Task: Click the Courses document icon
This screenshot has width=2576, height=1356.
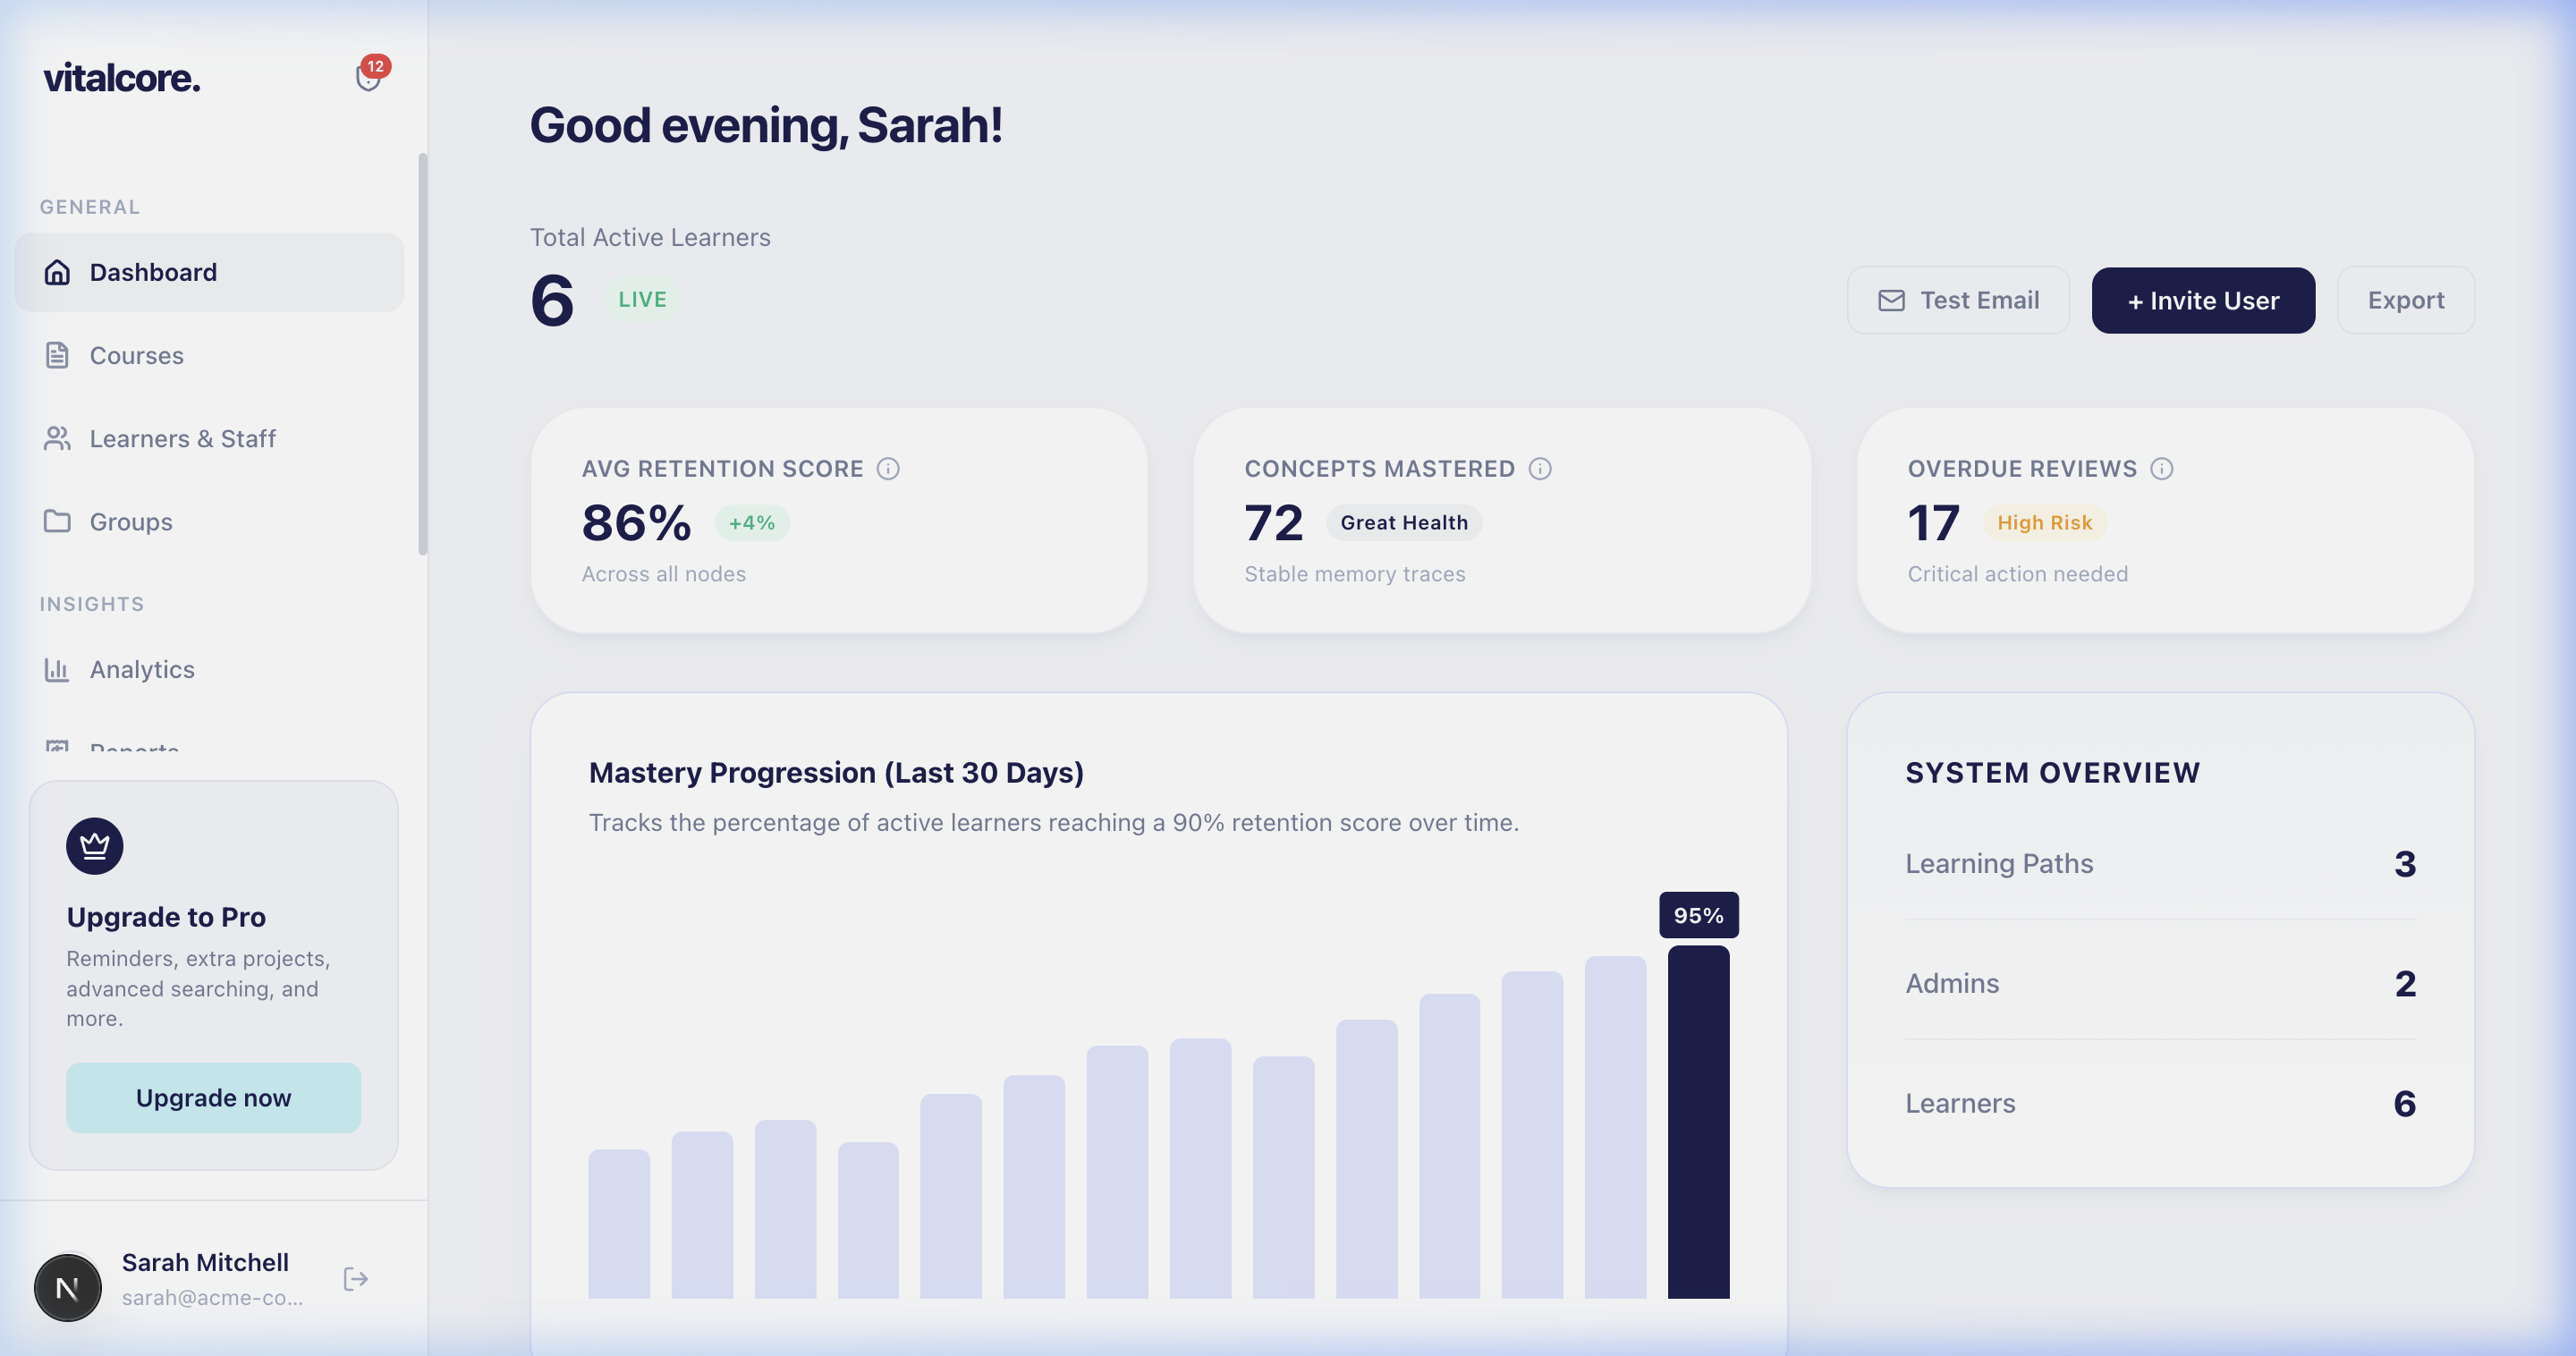Action: coord(57,355)
